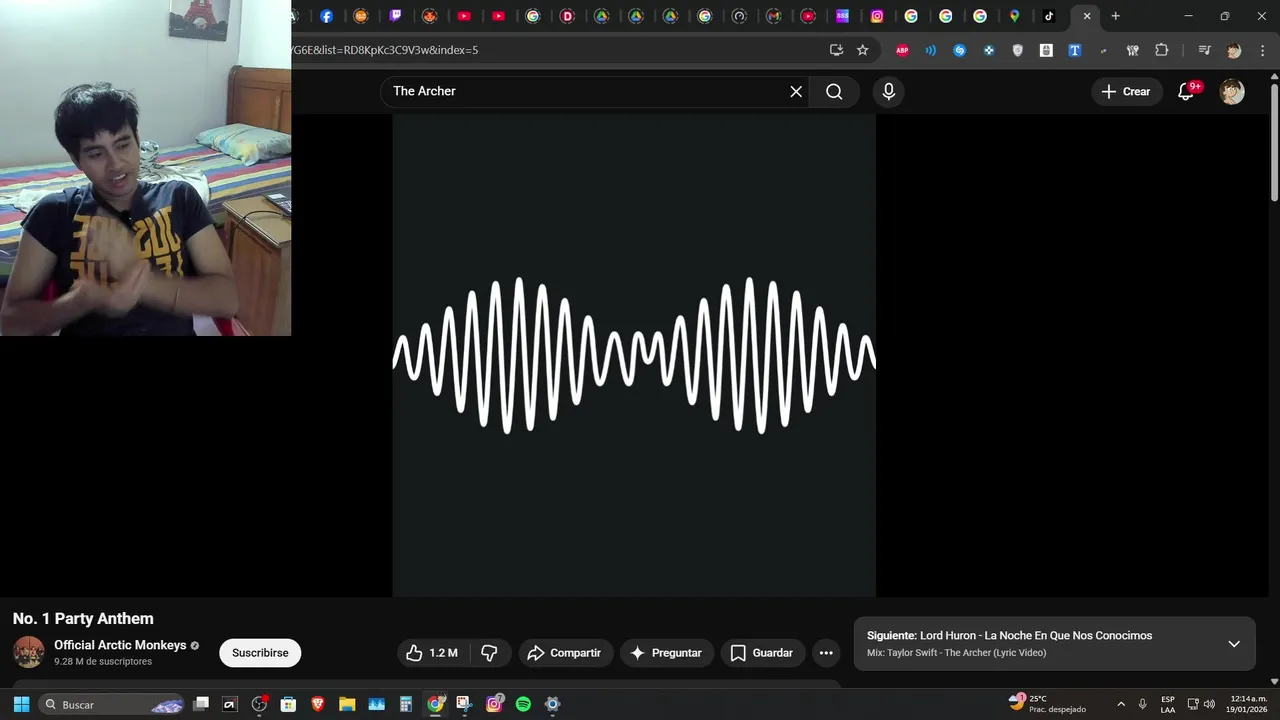
Task: Click the Arctic Monkeys channel avatar
Action: pyautogui.click(x=29, y=652)
